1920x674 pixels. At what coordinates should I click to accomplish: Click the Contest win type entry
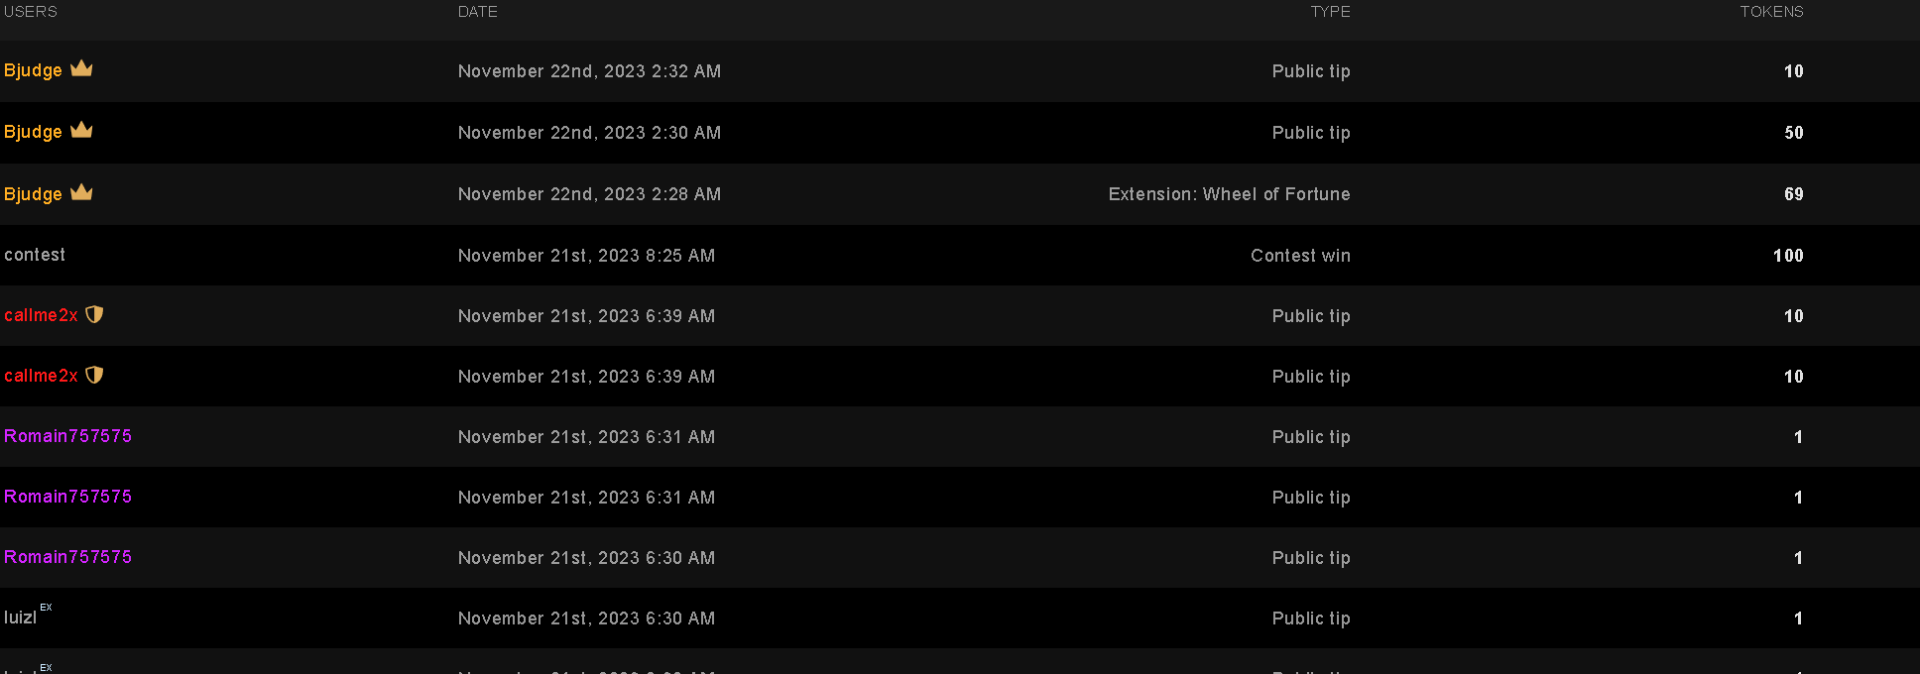point(1300,256)
